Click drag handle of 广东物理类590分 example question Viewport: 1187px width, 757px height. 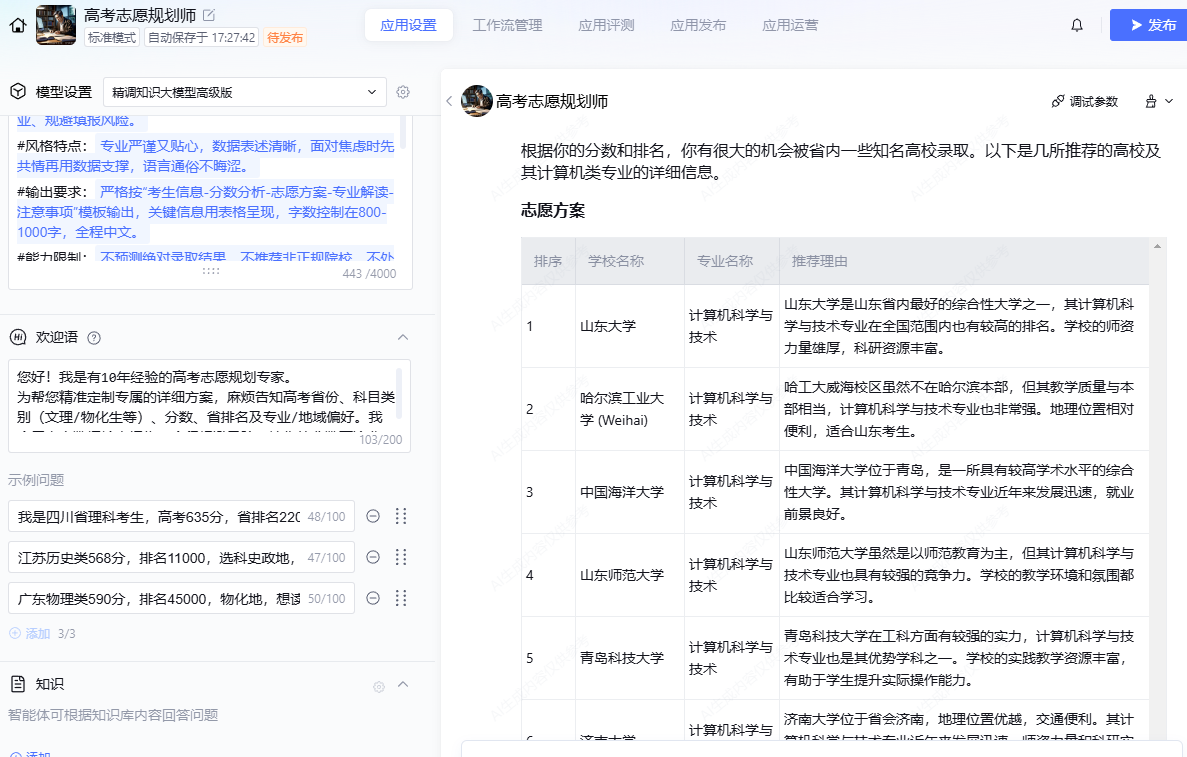click(401, 598)
